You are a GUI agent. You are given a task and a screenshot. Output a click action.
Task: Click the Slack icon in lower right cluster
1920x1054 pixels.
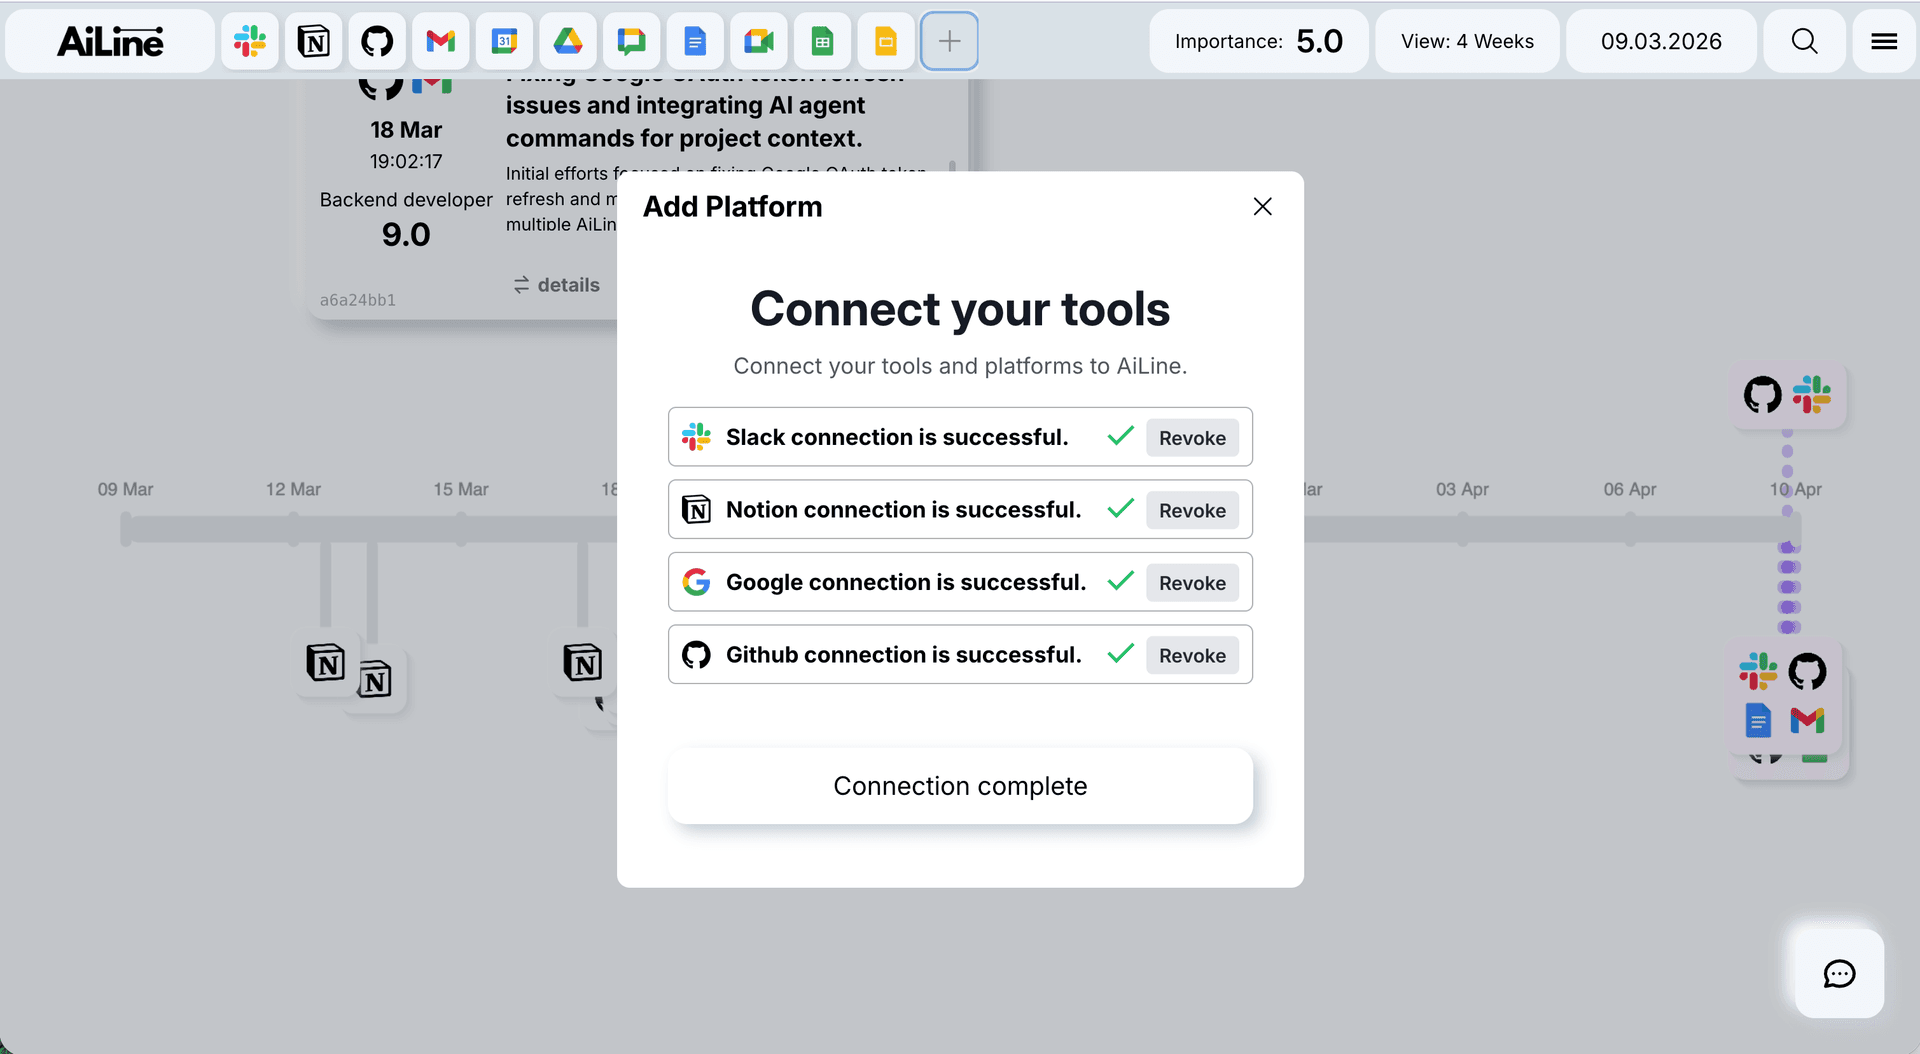[1757, 671]
